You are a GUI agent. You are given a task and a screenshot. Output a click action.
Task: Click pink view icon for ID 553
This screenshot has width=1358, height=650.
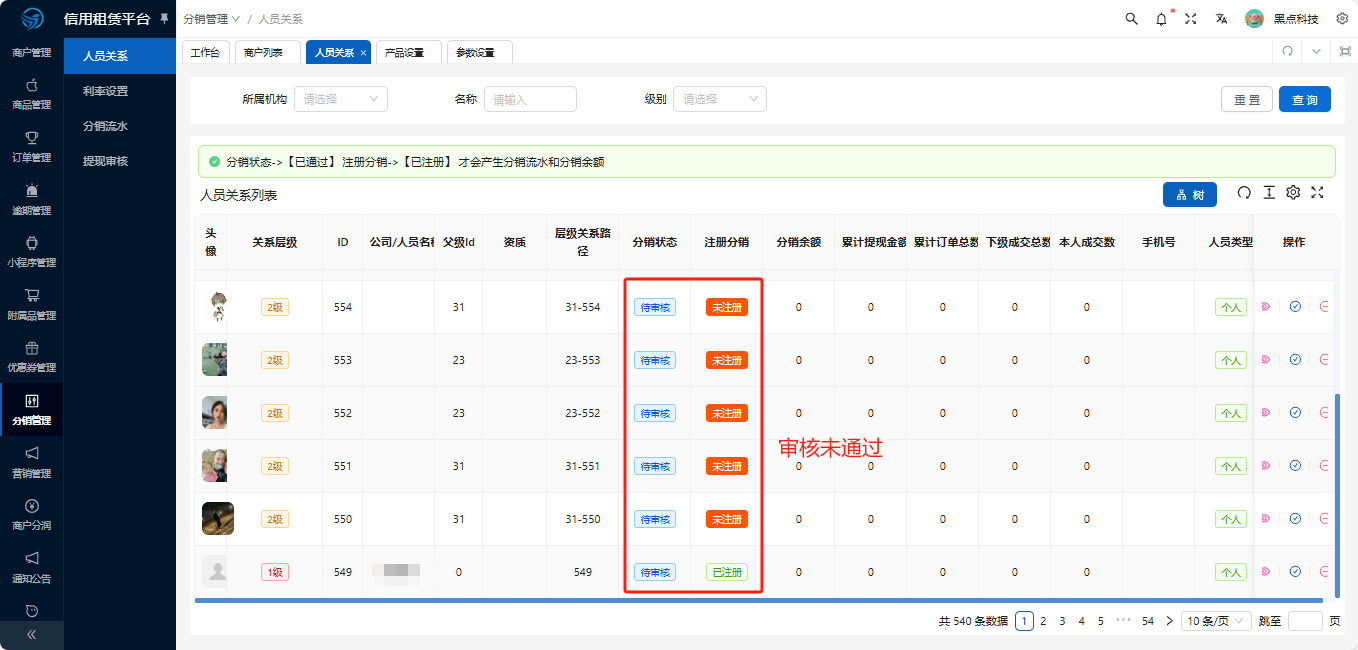(1266, 360)
